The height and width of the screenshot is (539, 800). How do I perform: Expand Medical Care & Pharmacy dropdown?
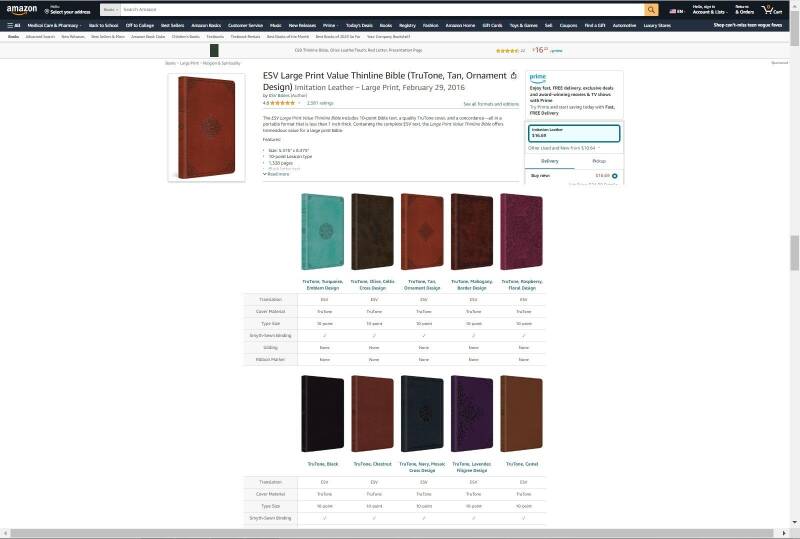(x=55, y=26)
